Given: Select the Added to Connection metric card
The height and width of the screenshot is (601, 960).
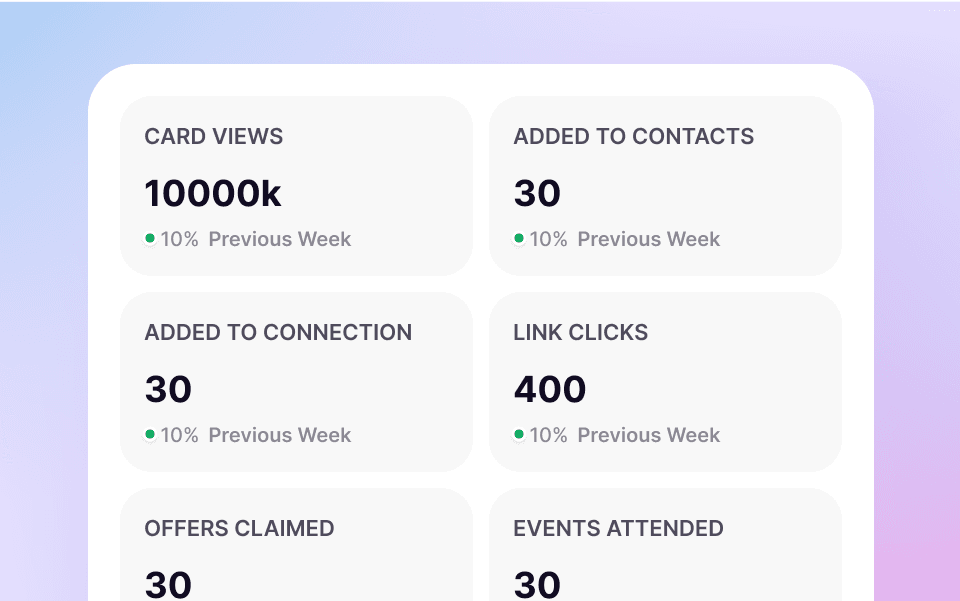Looking at the screenshot, I should pos(296,382).
